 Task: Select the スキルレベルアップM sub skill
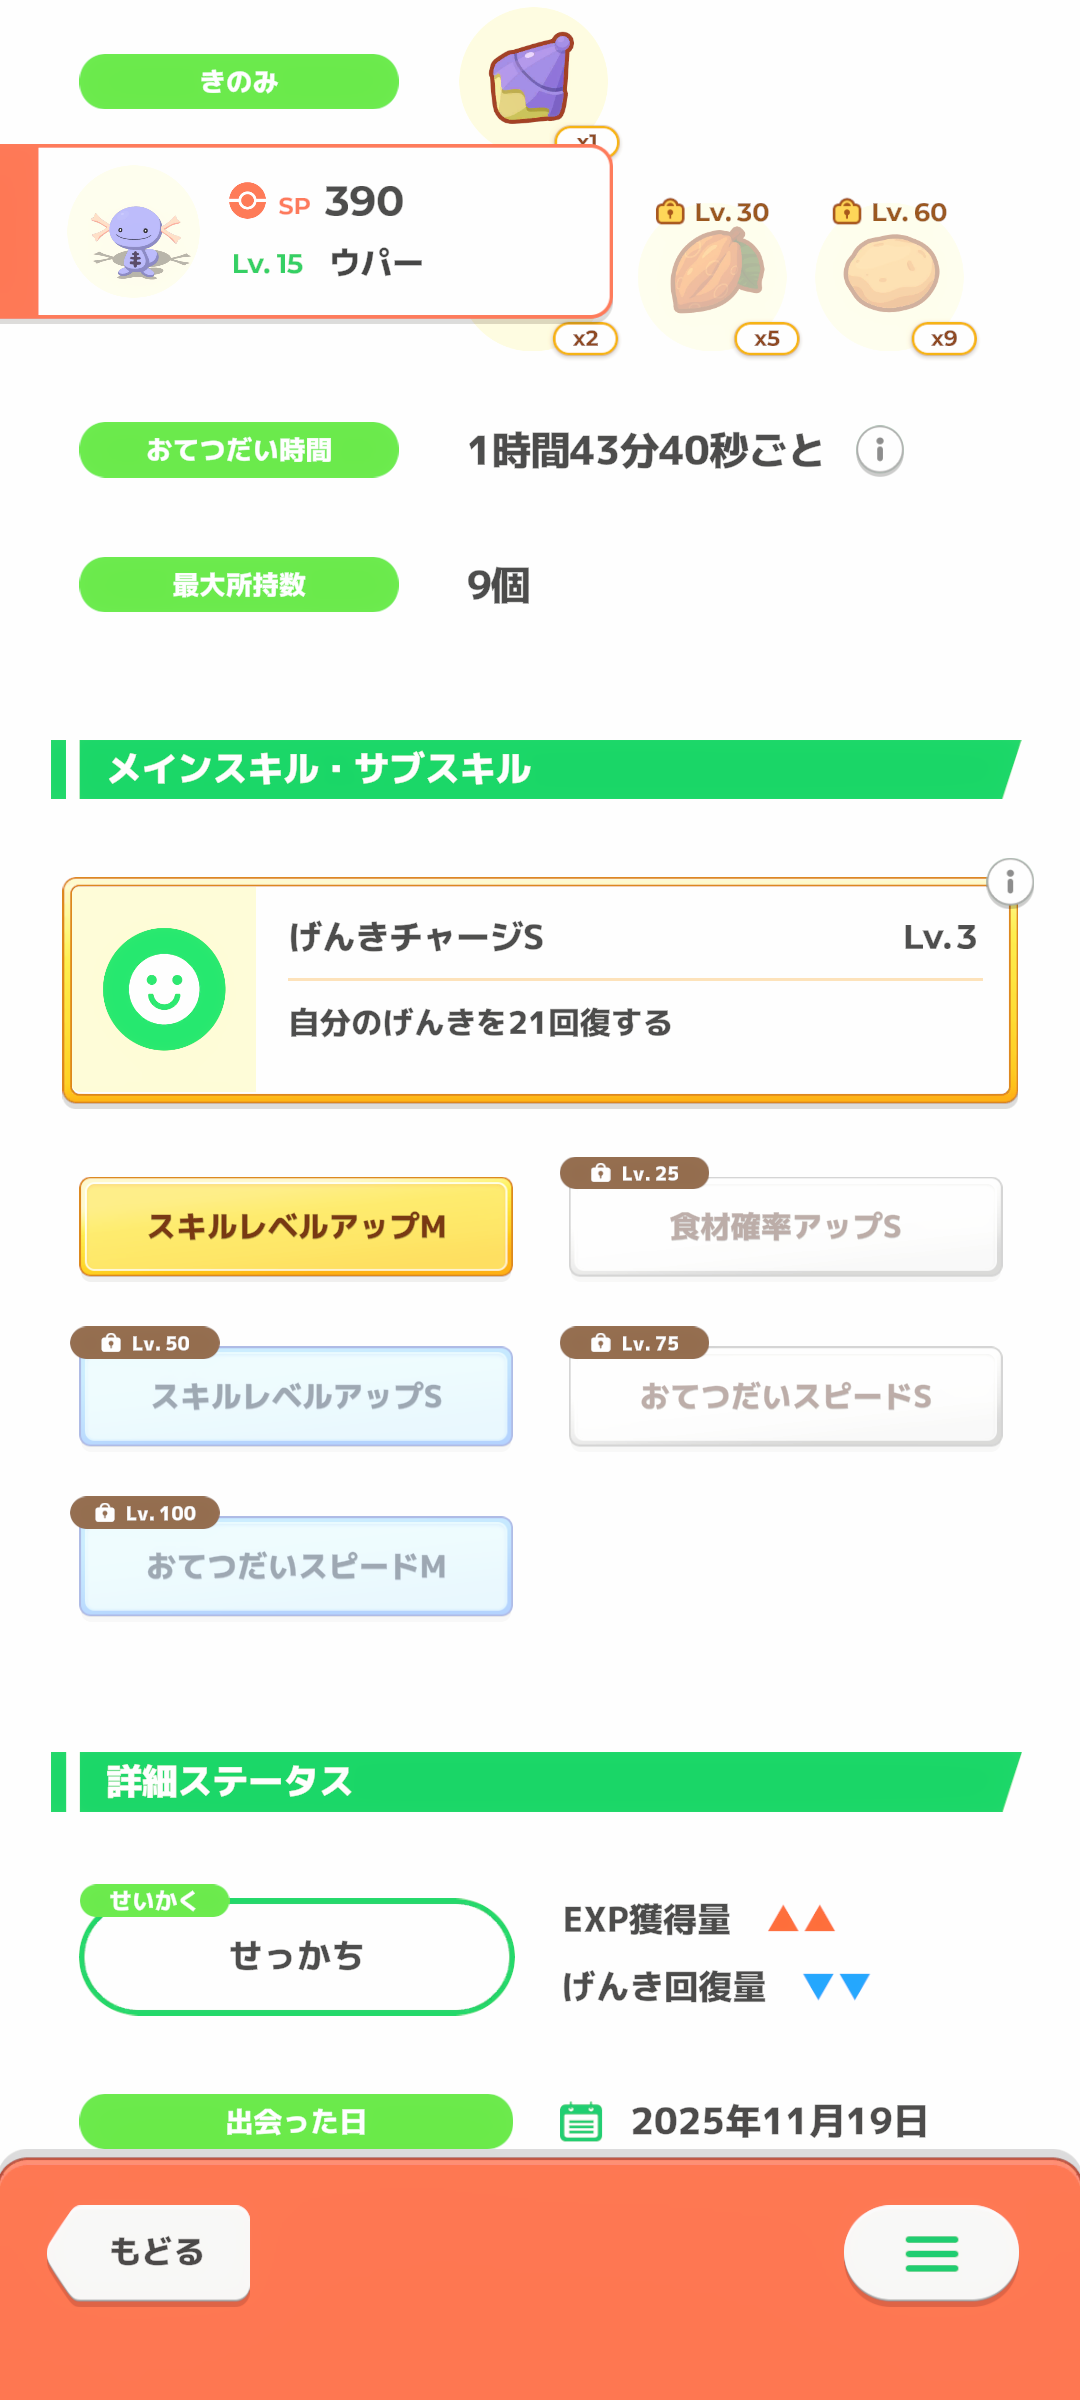pos(296,1226)
